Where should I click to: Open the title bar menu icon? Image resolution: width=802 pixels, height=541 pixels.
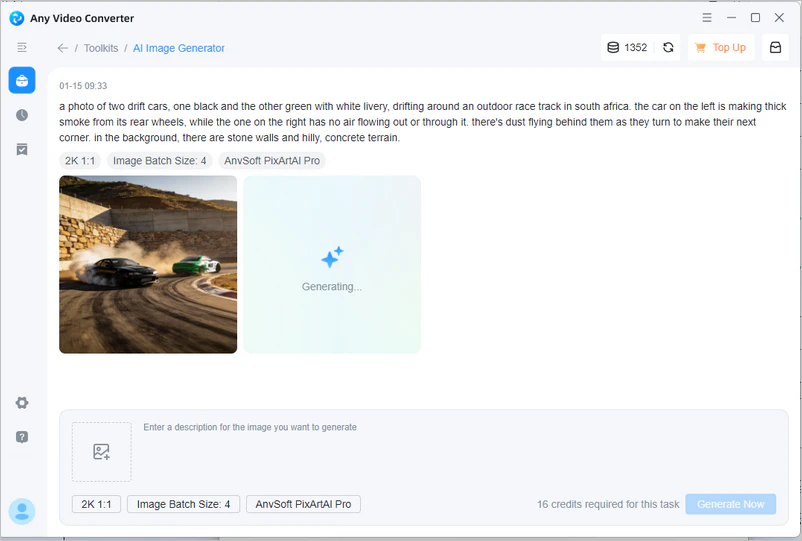[x=707, y=18]
